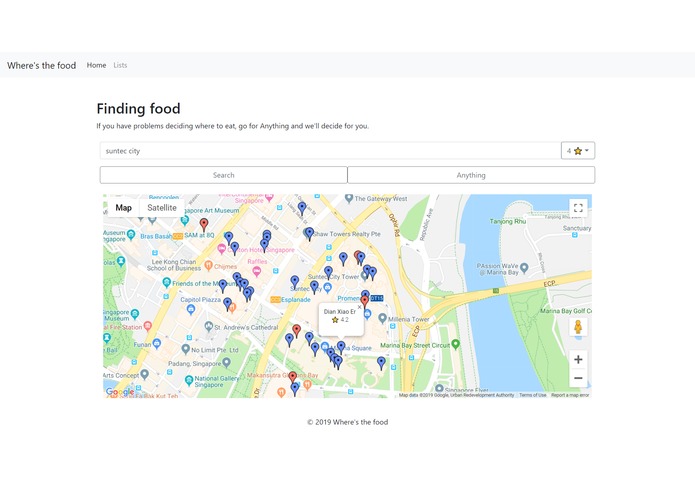Click the blue marker near Capitol Piazza

(x=227, y=304)
